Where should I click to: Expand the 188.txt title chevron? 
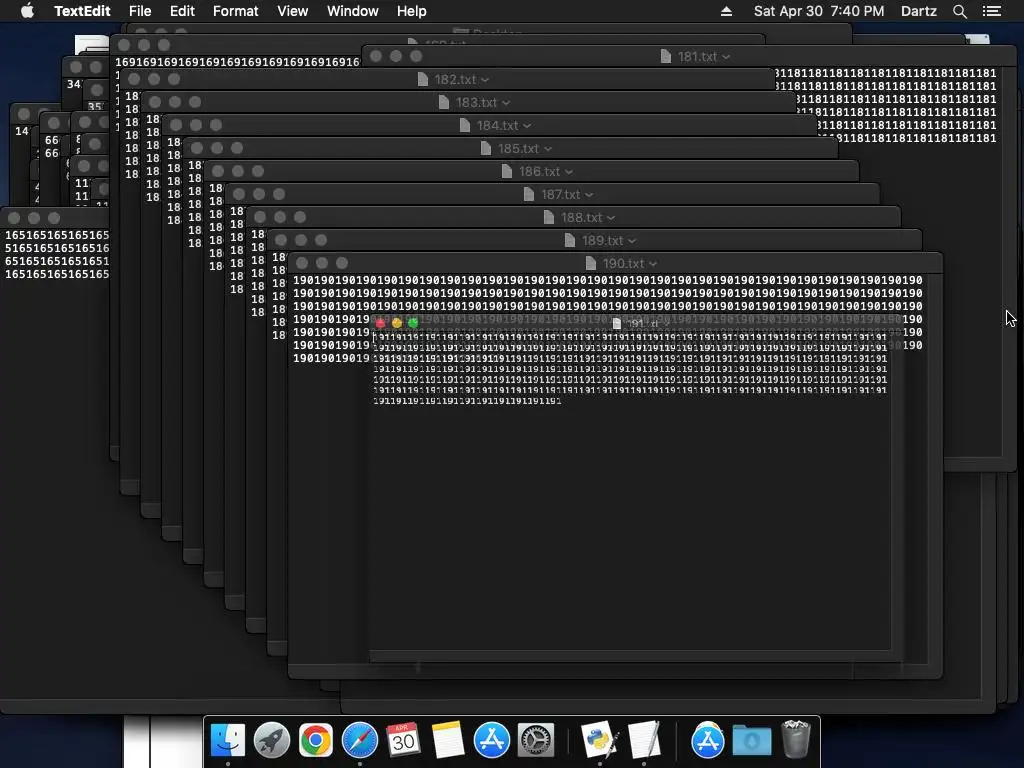tap(611, 217)
